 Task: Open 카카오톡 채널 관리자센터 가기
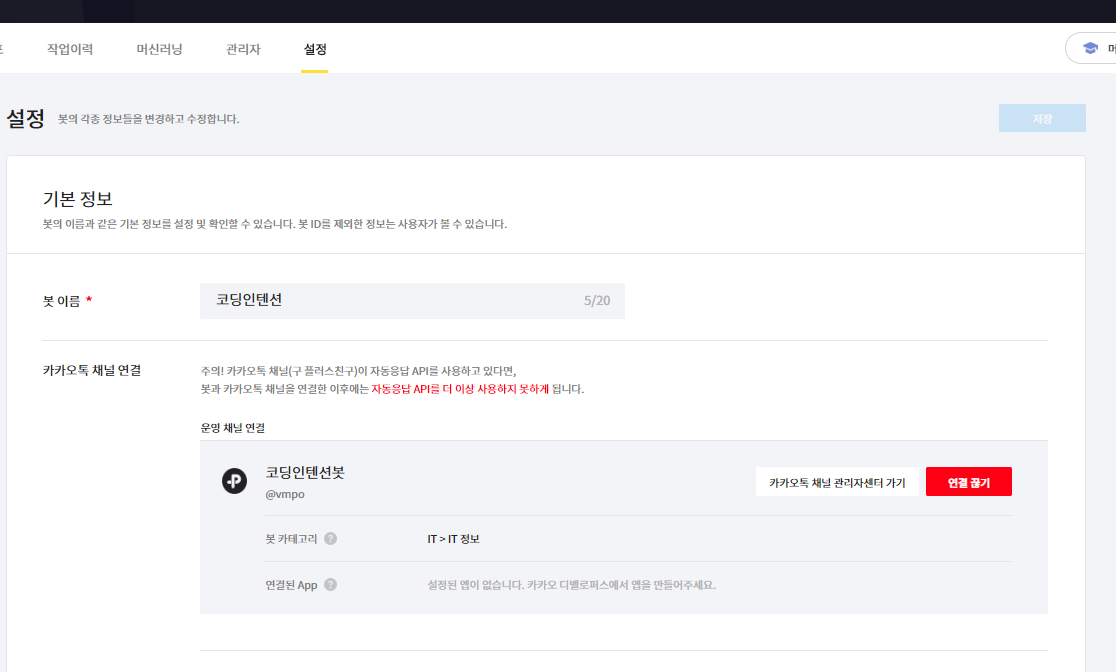837,482
